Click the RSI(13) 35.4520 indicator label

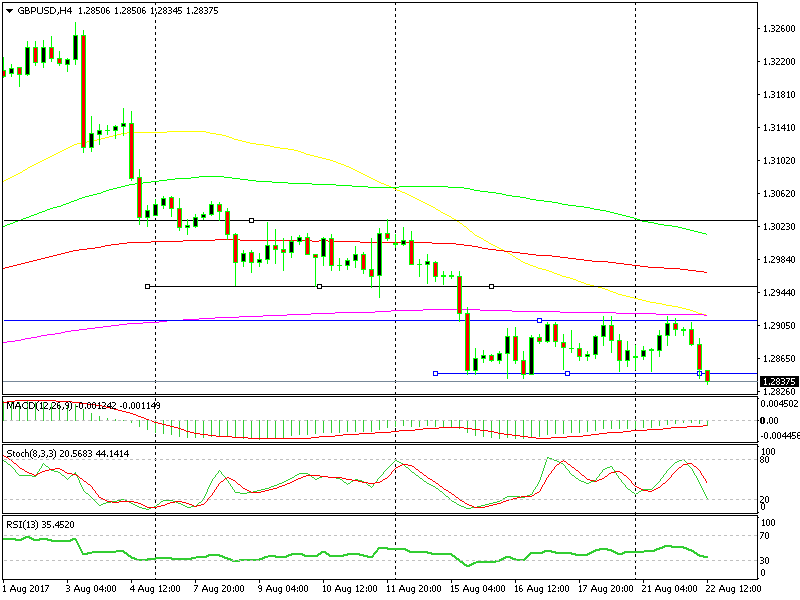click(40, 524)
